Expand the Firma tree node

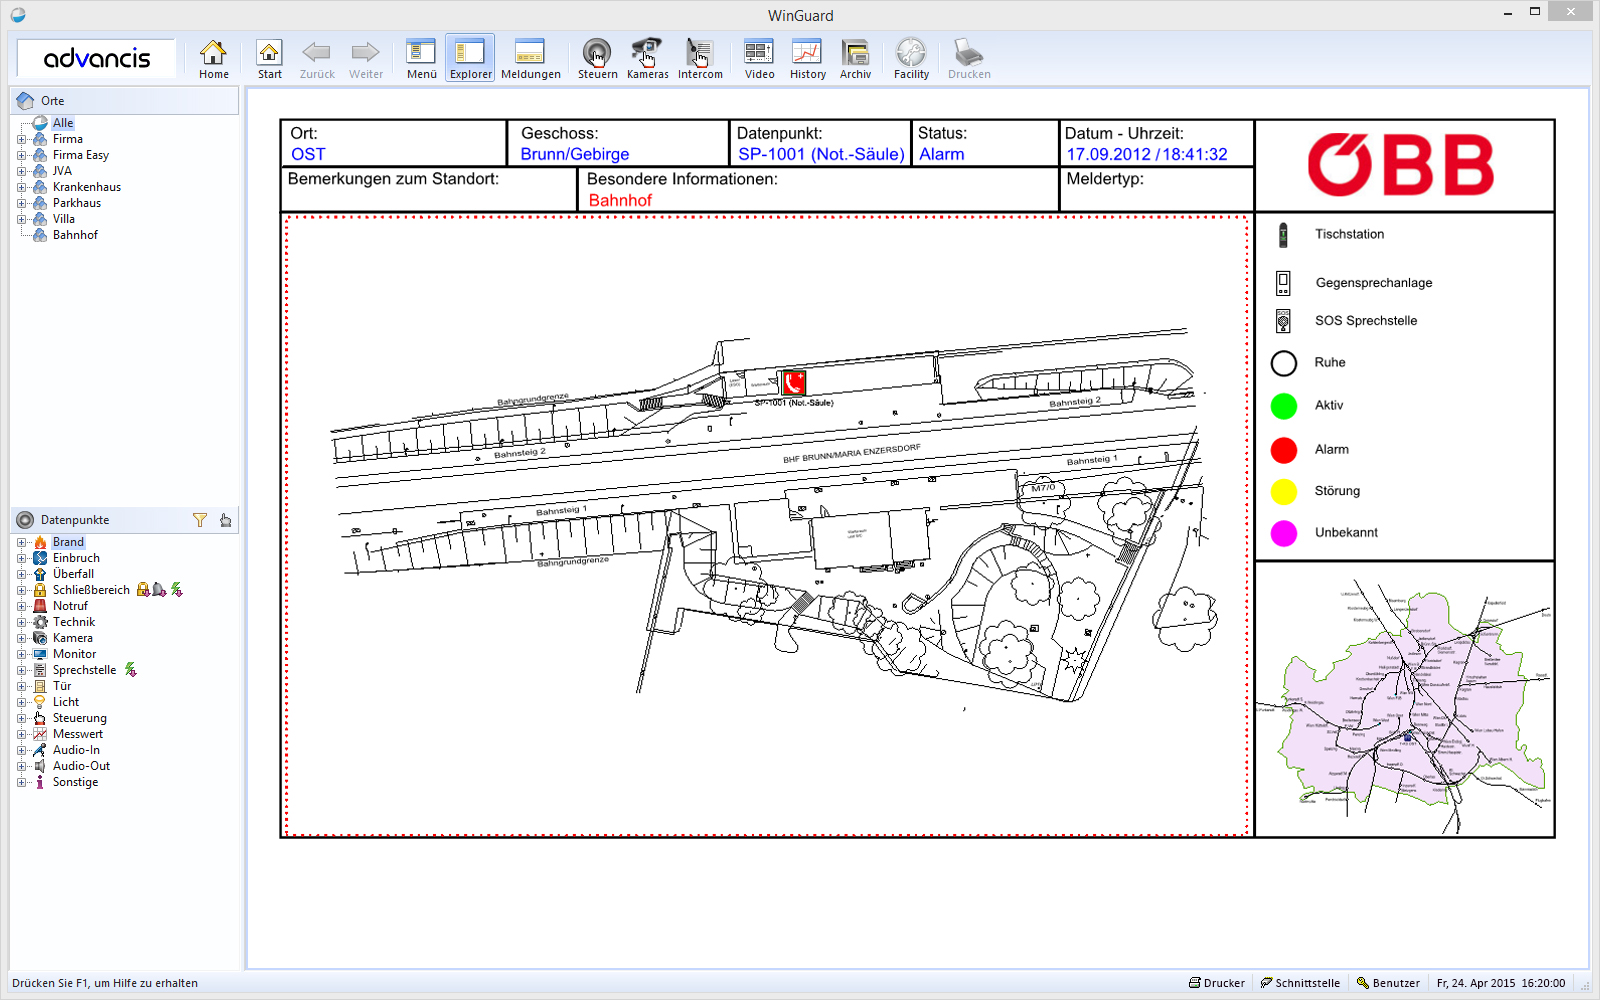point(21,139)
